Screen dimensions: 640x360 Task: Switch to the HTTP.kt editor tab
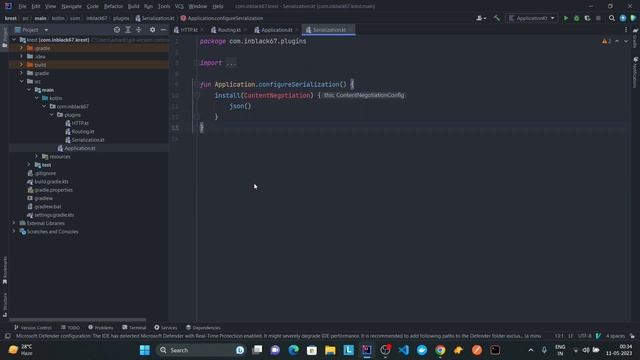(x=189, y=30)
